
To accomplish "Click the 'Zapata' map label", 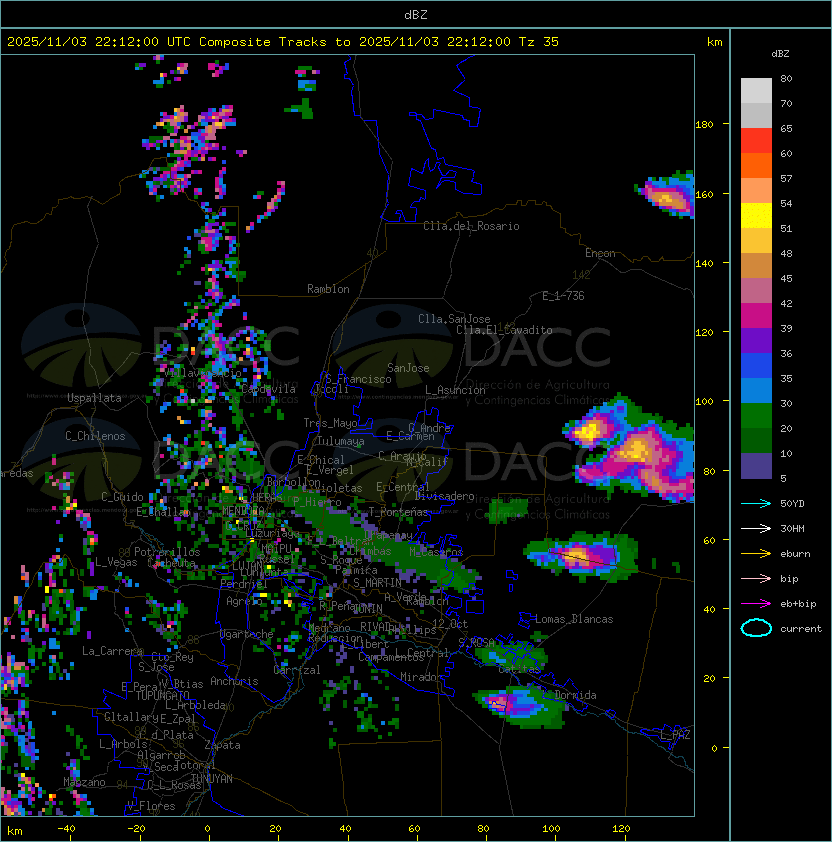I will click(222, 745).
